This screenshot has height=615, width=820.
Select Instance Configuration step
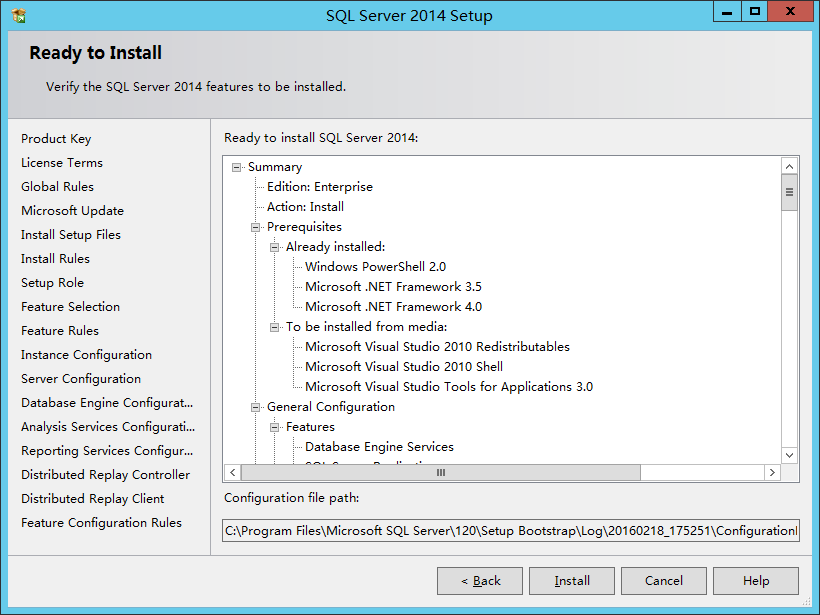click(86, 355)
